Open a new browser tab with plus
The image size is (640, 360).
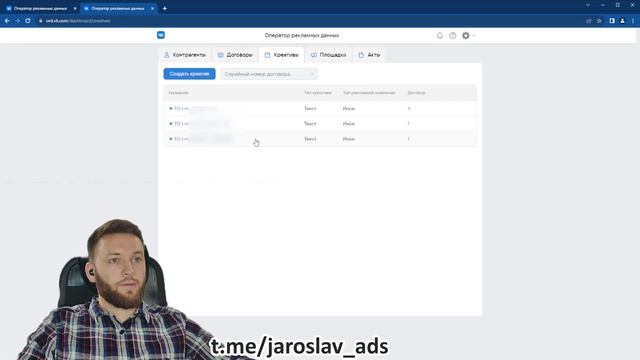164,8
